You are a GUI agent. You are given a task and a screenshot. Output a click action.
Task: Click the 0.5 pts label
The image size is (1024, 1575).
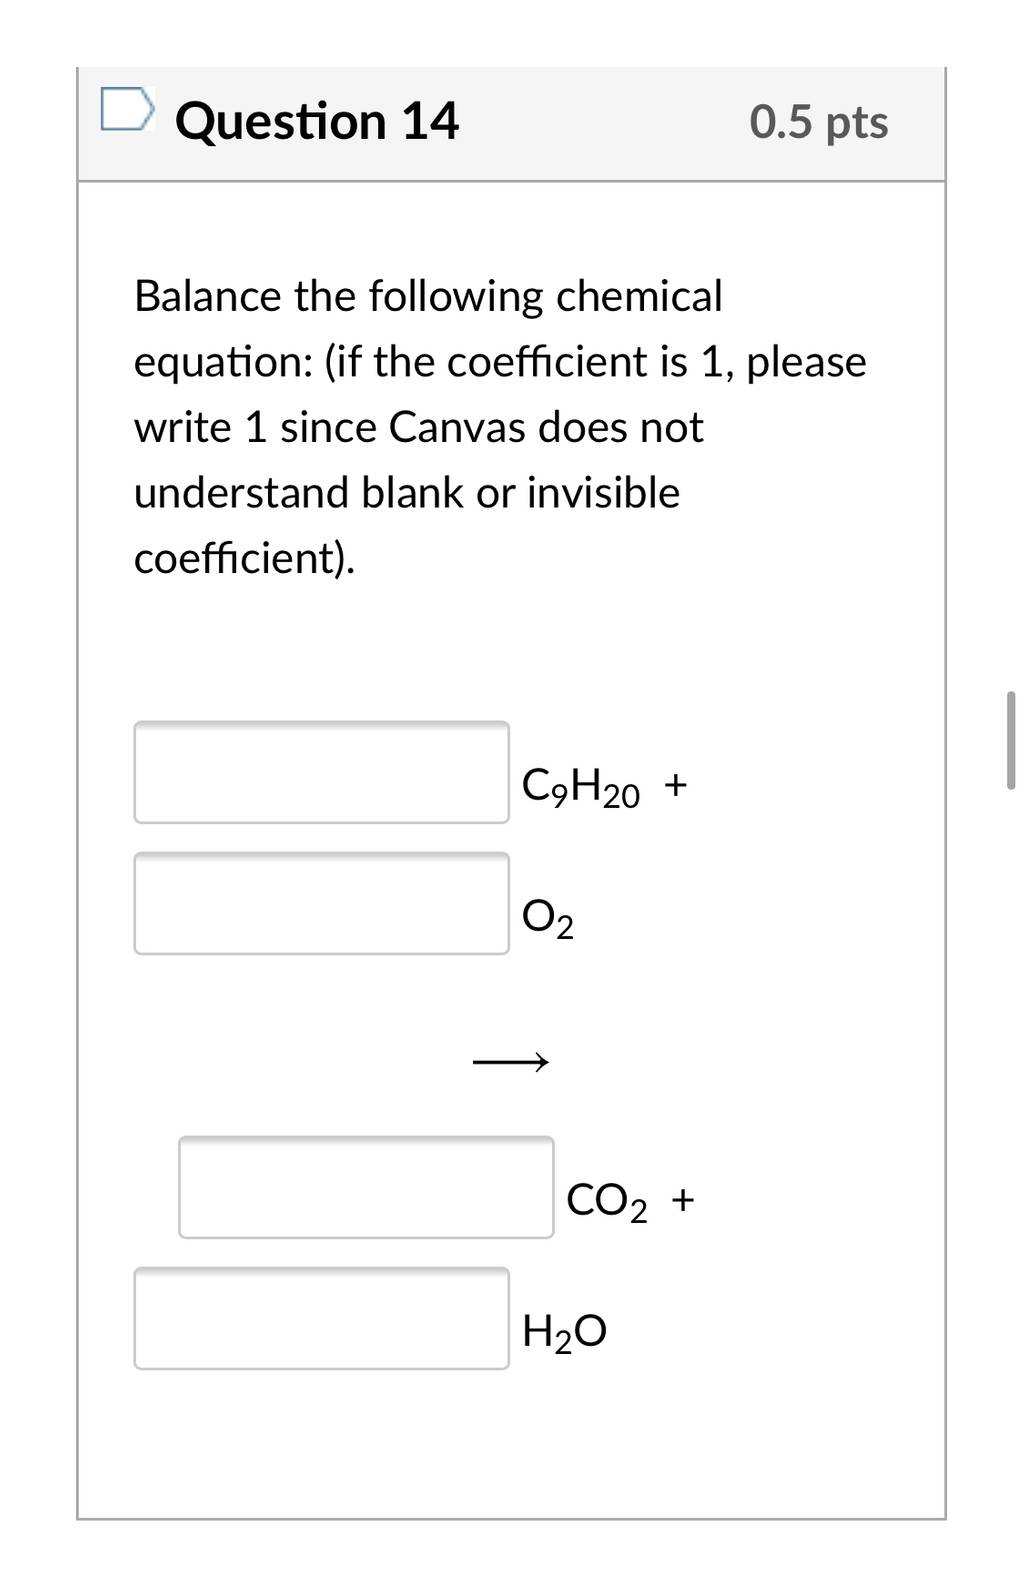pyautogui.click(x=819, y=122)
